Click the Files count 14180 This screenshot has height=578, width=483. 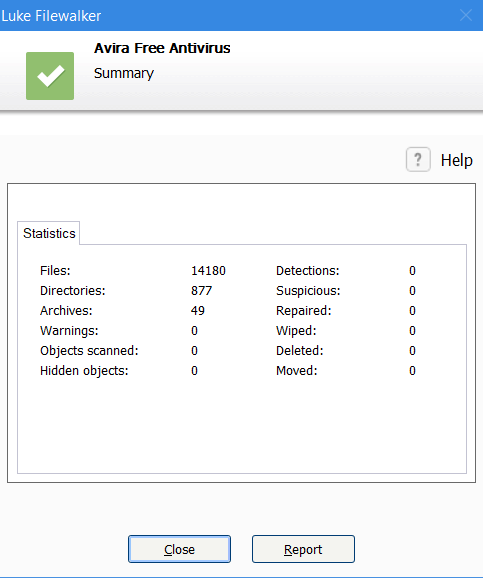(x=208, y=271)
